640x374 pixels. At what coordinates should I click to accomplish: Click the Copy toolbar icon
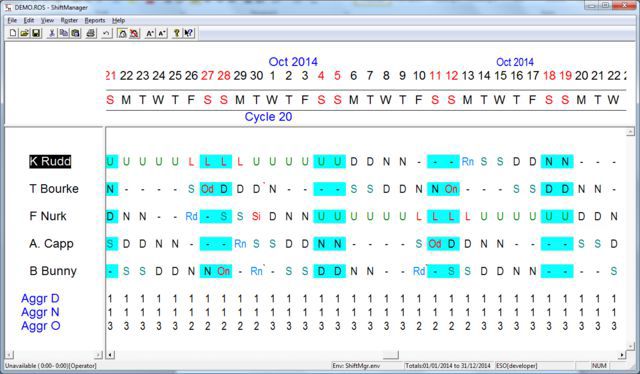(64, 33)
